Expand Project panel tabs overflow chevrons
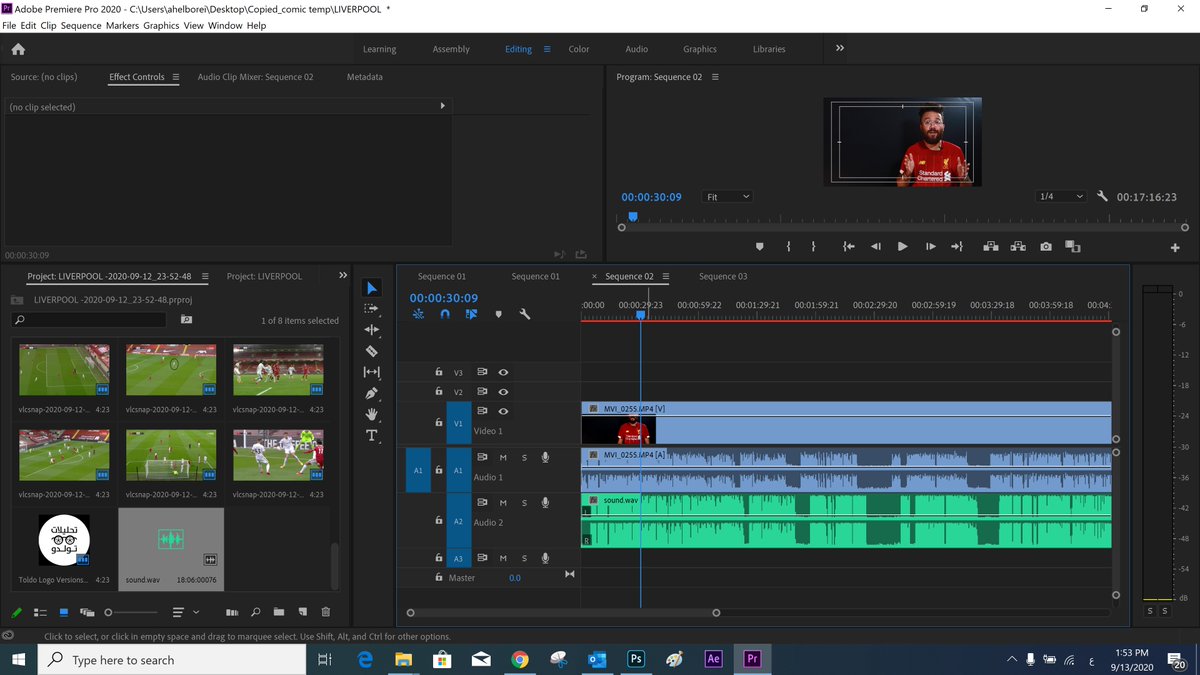 [343, 276]
